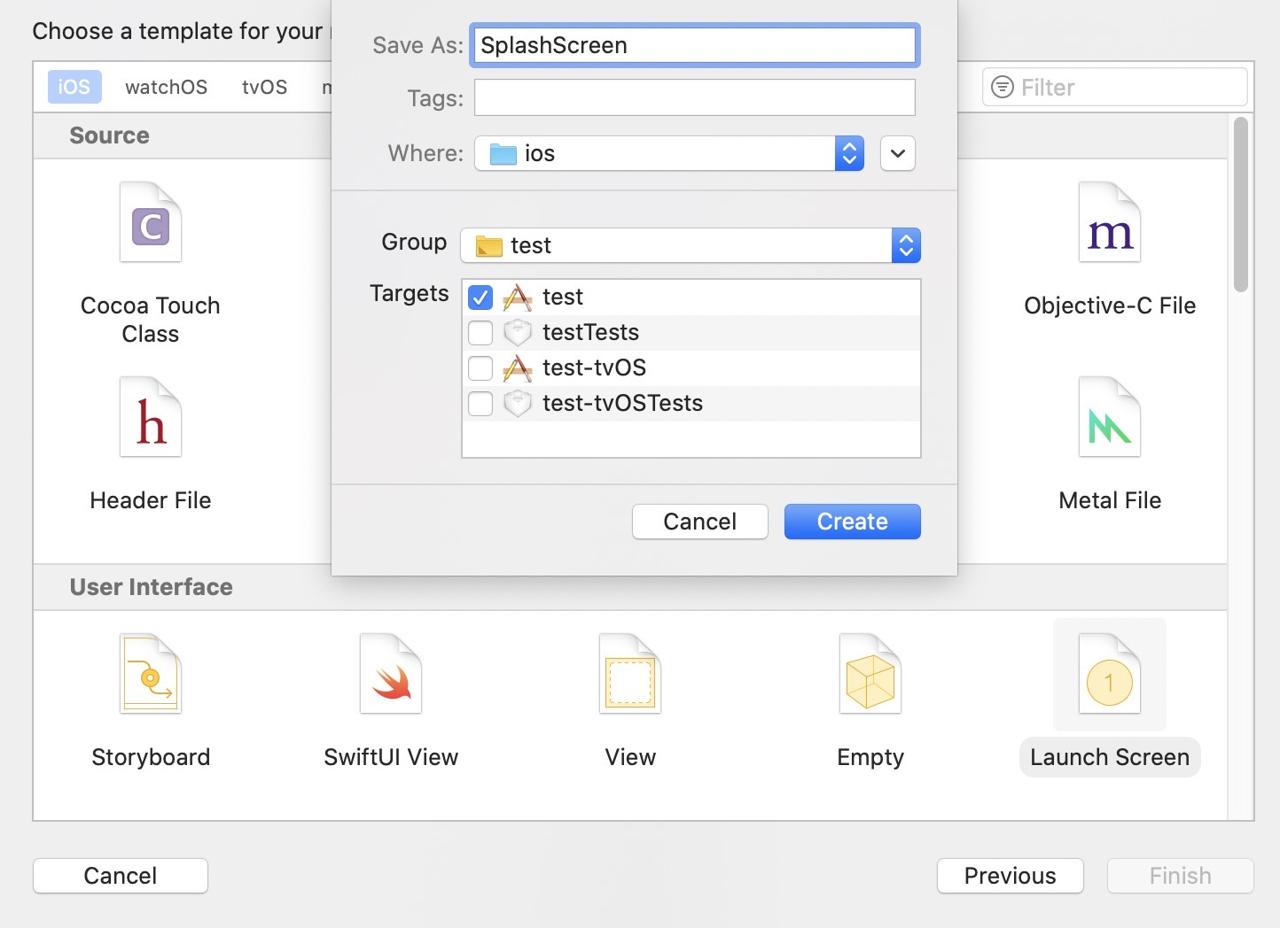Click the Create button
The height and width of the screenshot is (928, 1280).
(852, 521)
